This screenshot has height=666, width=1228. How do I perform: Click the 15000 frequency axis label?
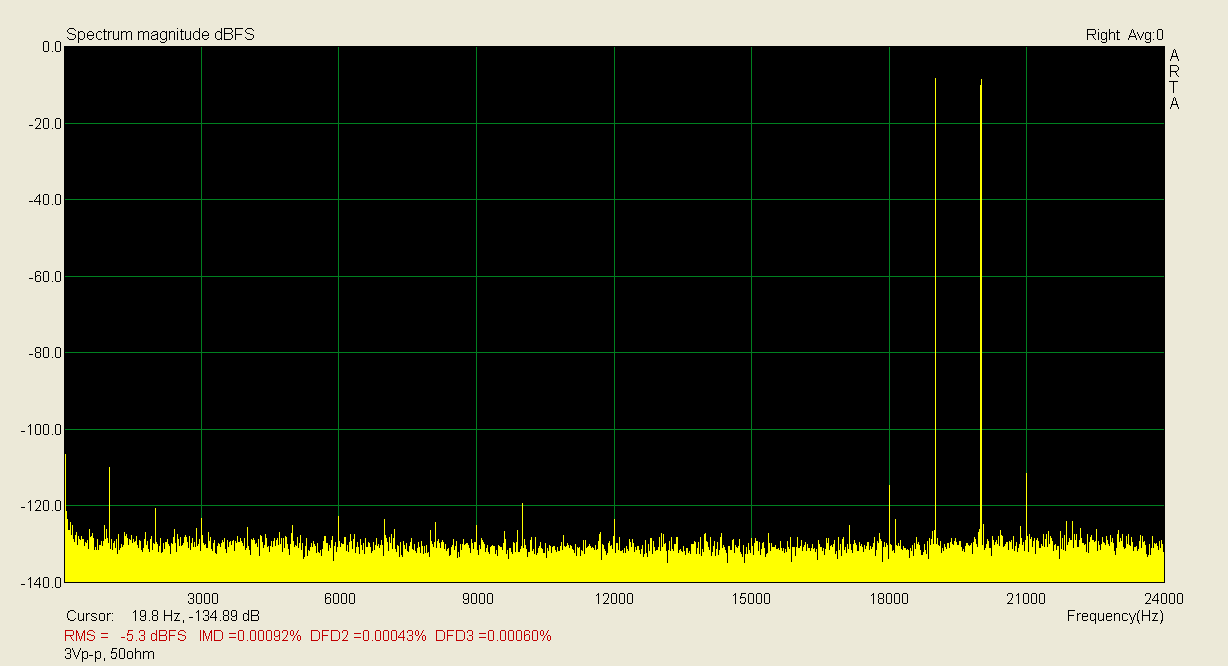(x=751, y=598)
